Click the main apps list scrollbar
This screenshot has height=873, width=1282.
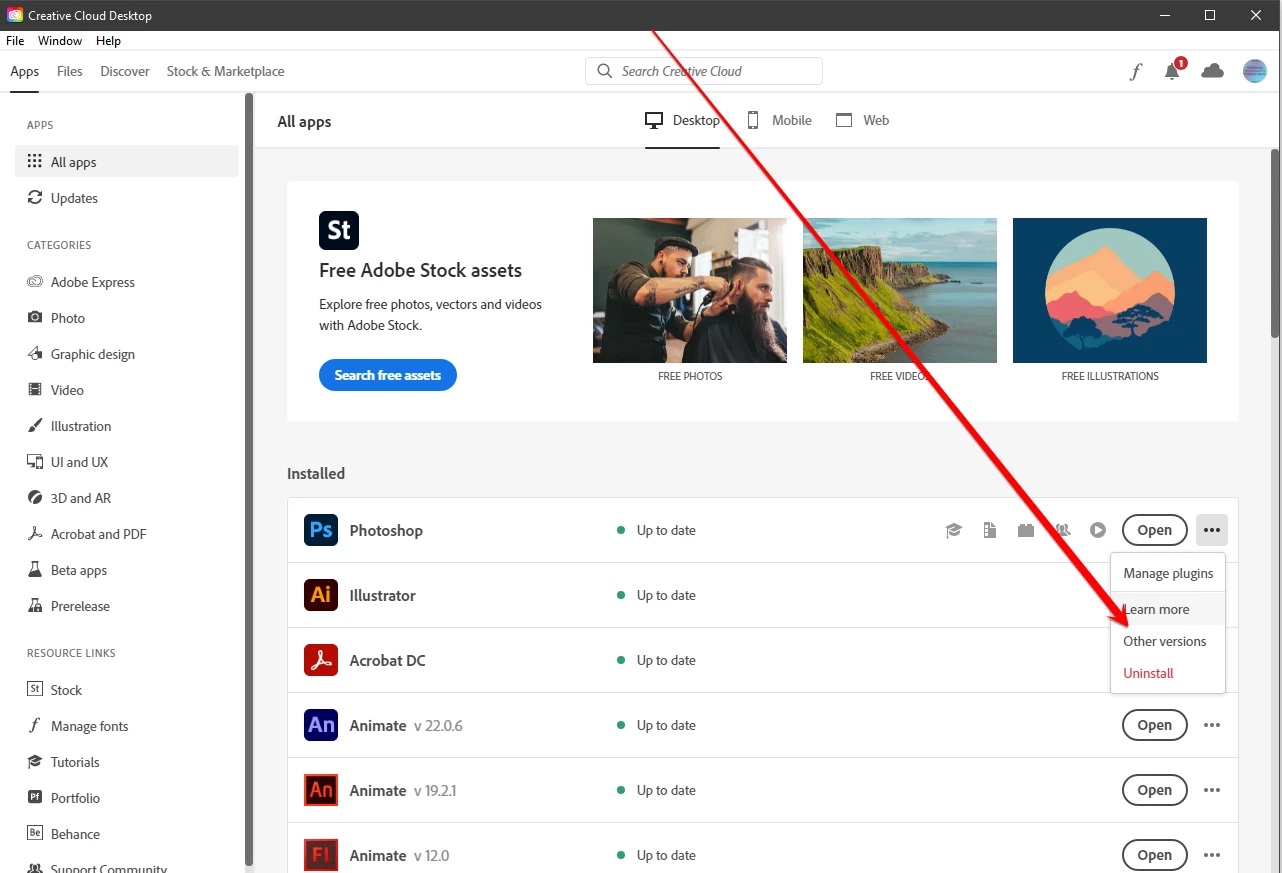(x=1275, y=245)
